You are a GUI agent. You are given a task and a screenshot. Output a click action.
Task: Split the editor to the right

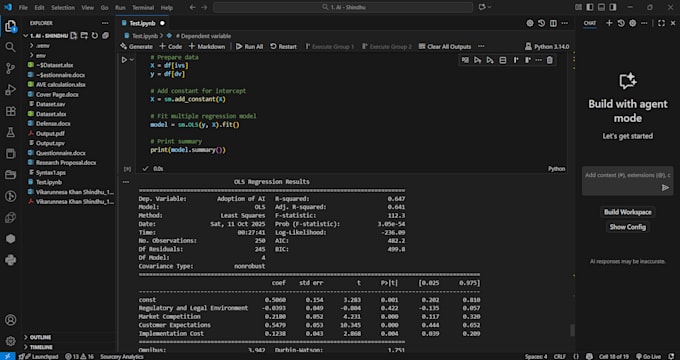[553, 23]
